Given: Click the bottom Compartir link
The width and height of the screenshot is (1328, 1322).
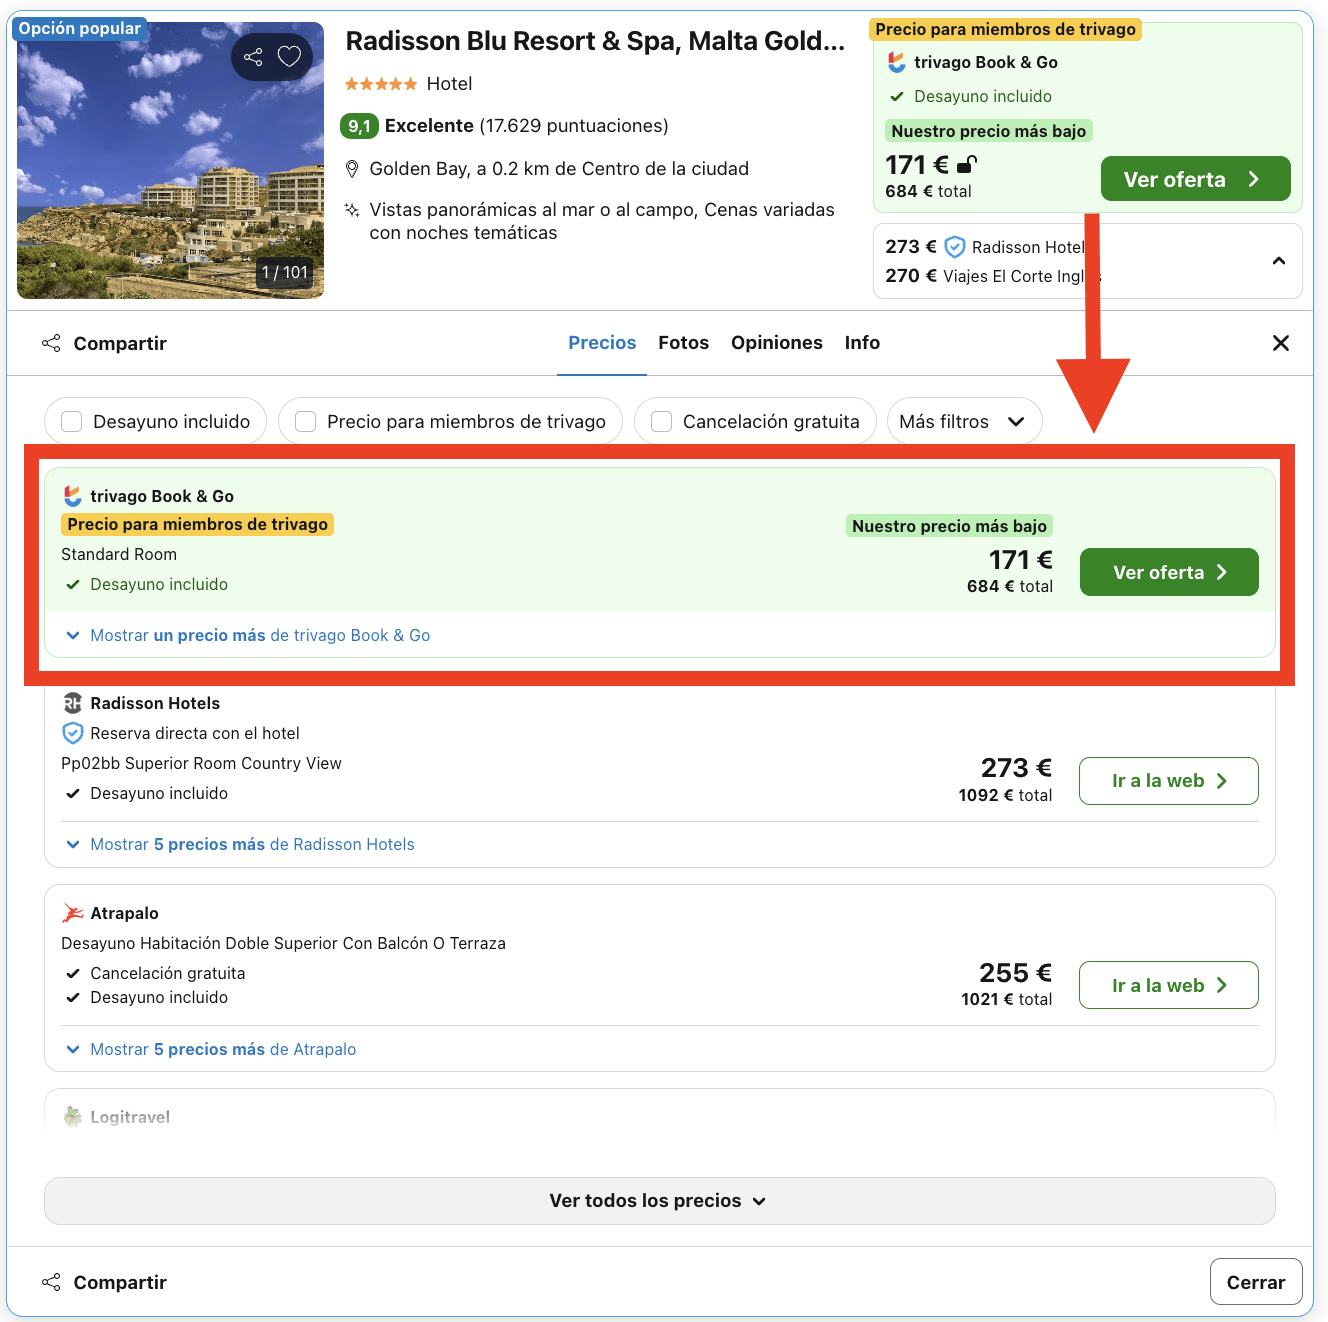Looking at the screenshot, I should [120, 1282].
